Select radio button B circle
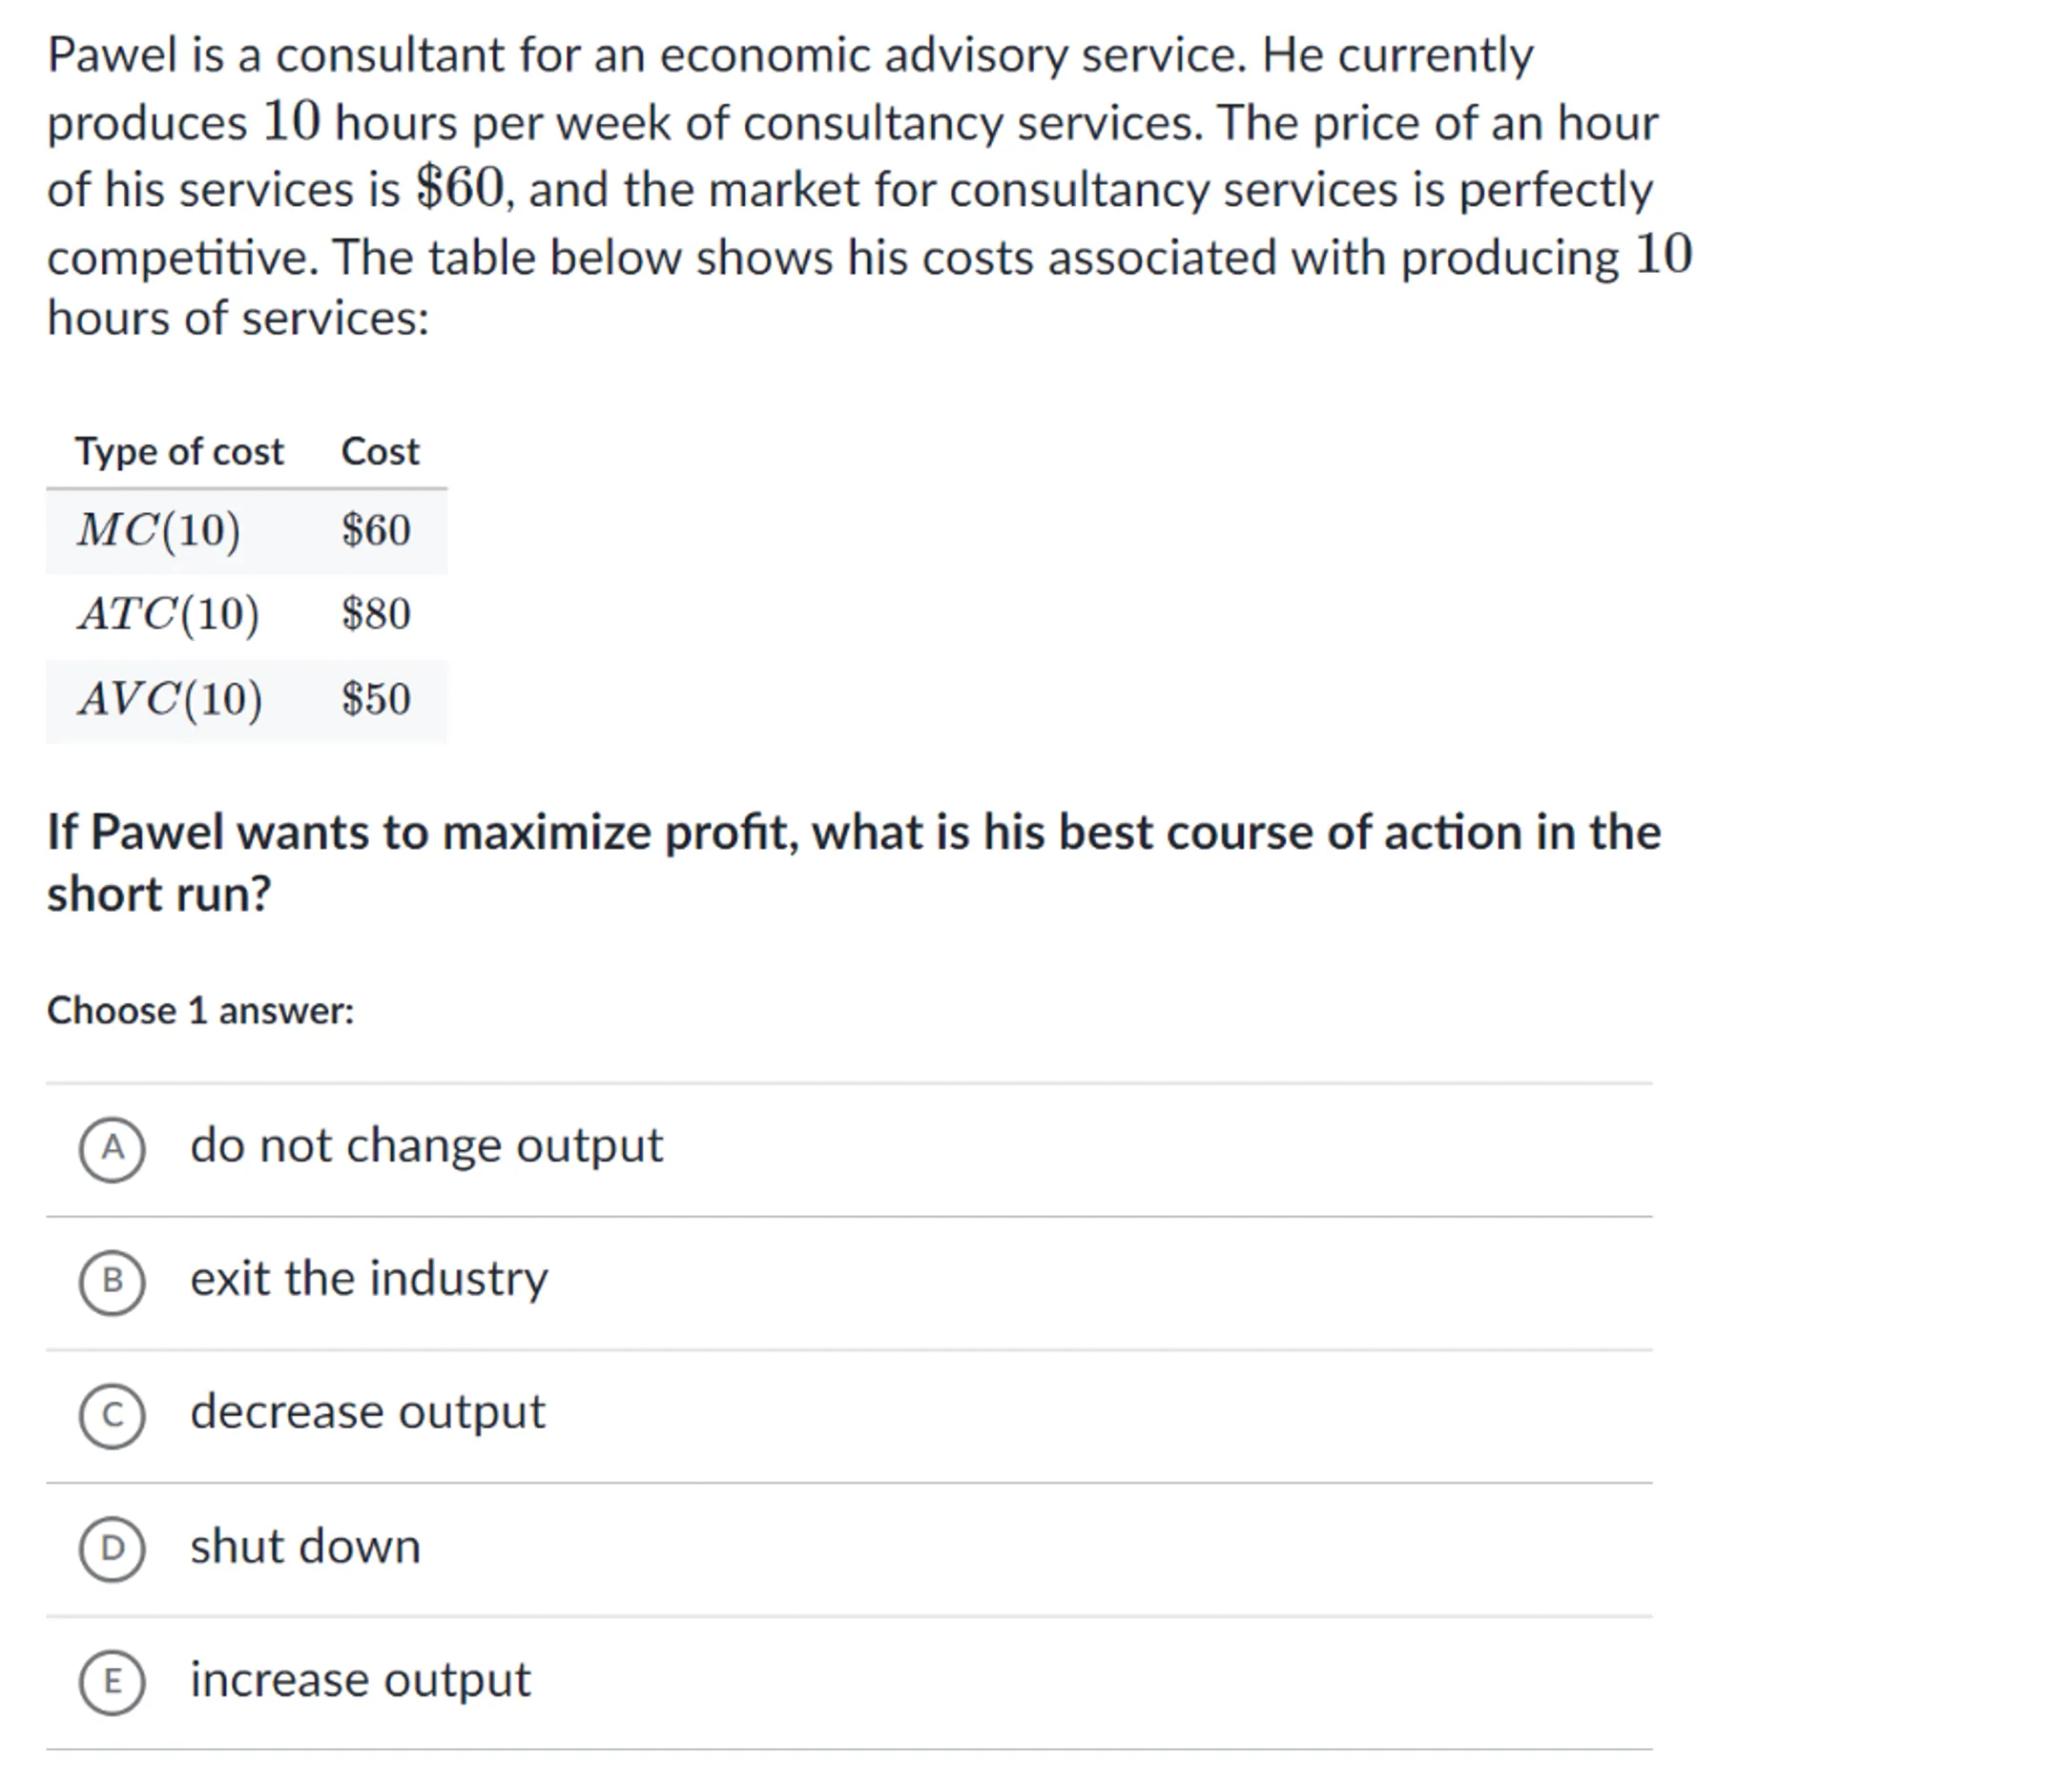This screenshot has width=2048, height=1770. [112, 1282]
